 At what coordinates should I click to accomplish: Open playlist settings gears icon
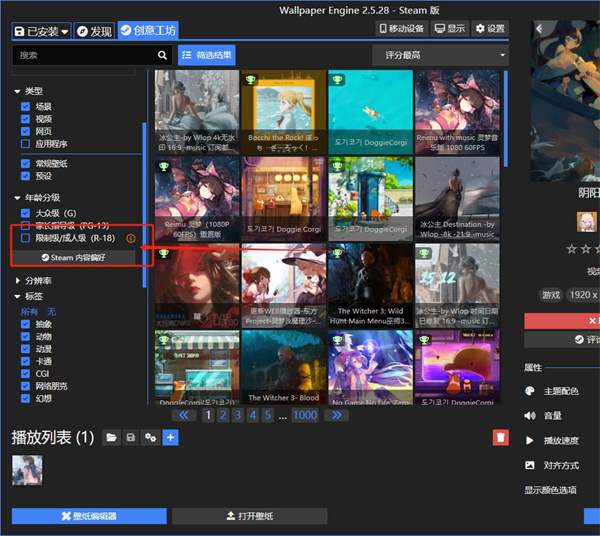pos(150,437)
